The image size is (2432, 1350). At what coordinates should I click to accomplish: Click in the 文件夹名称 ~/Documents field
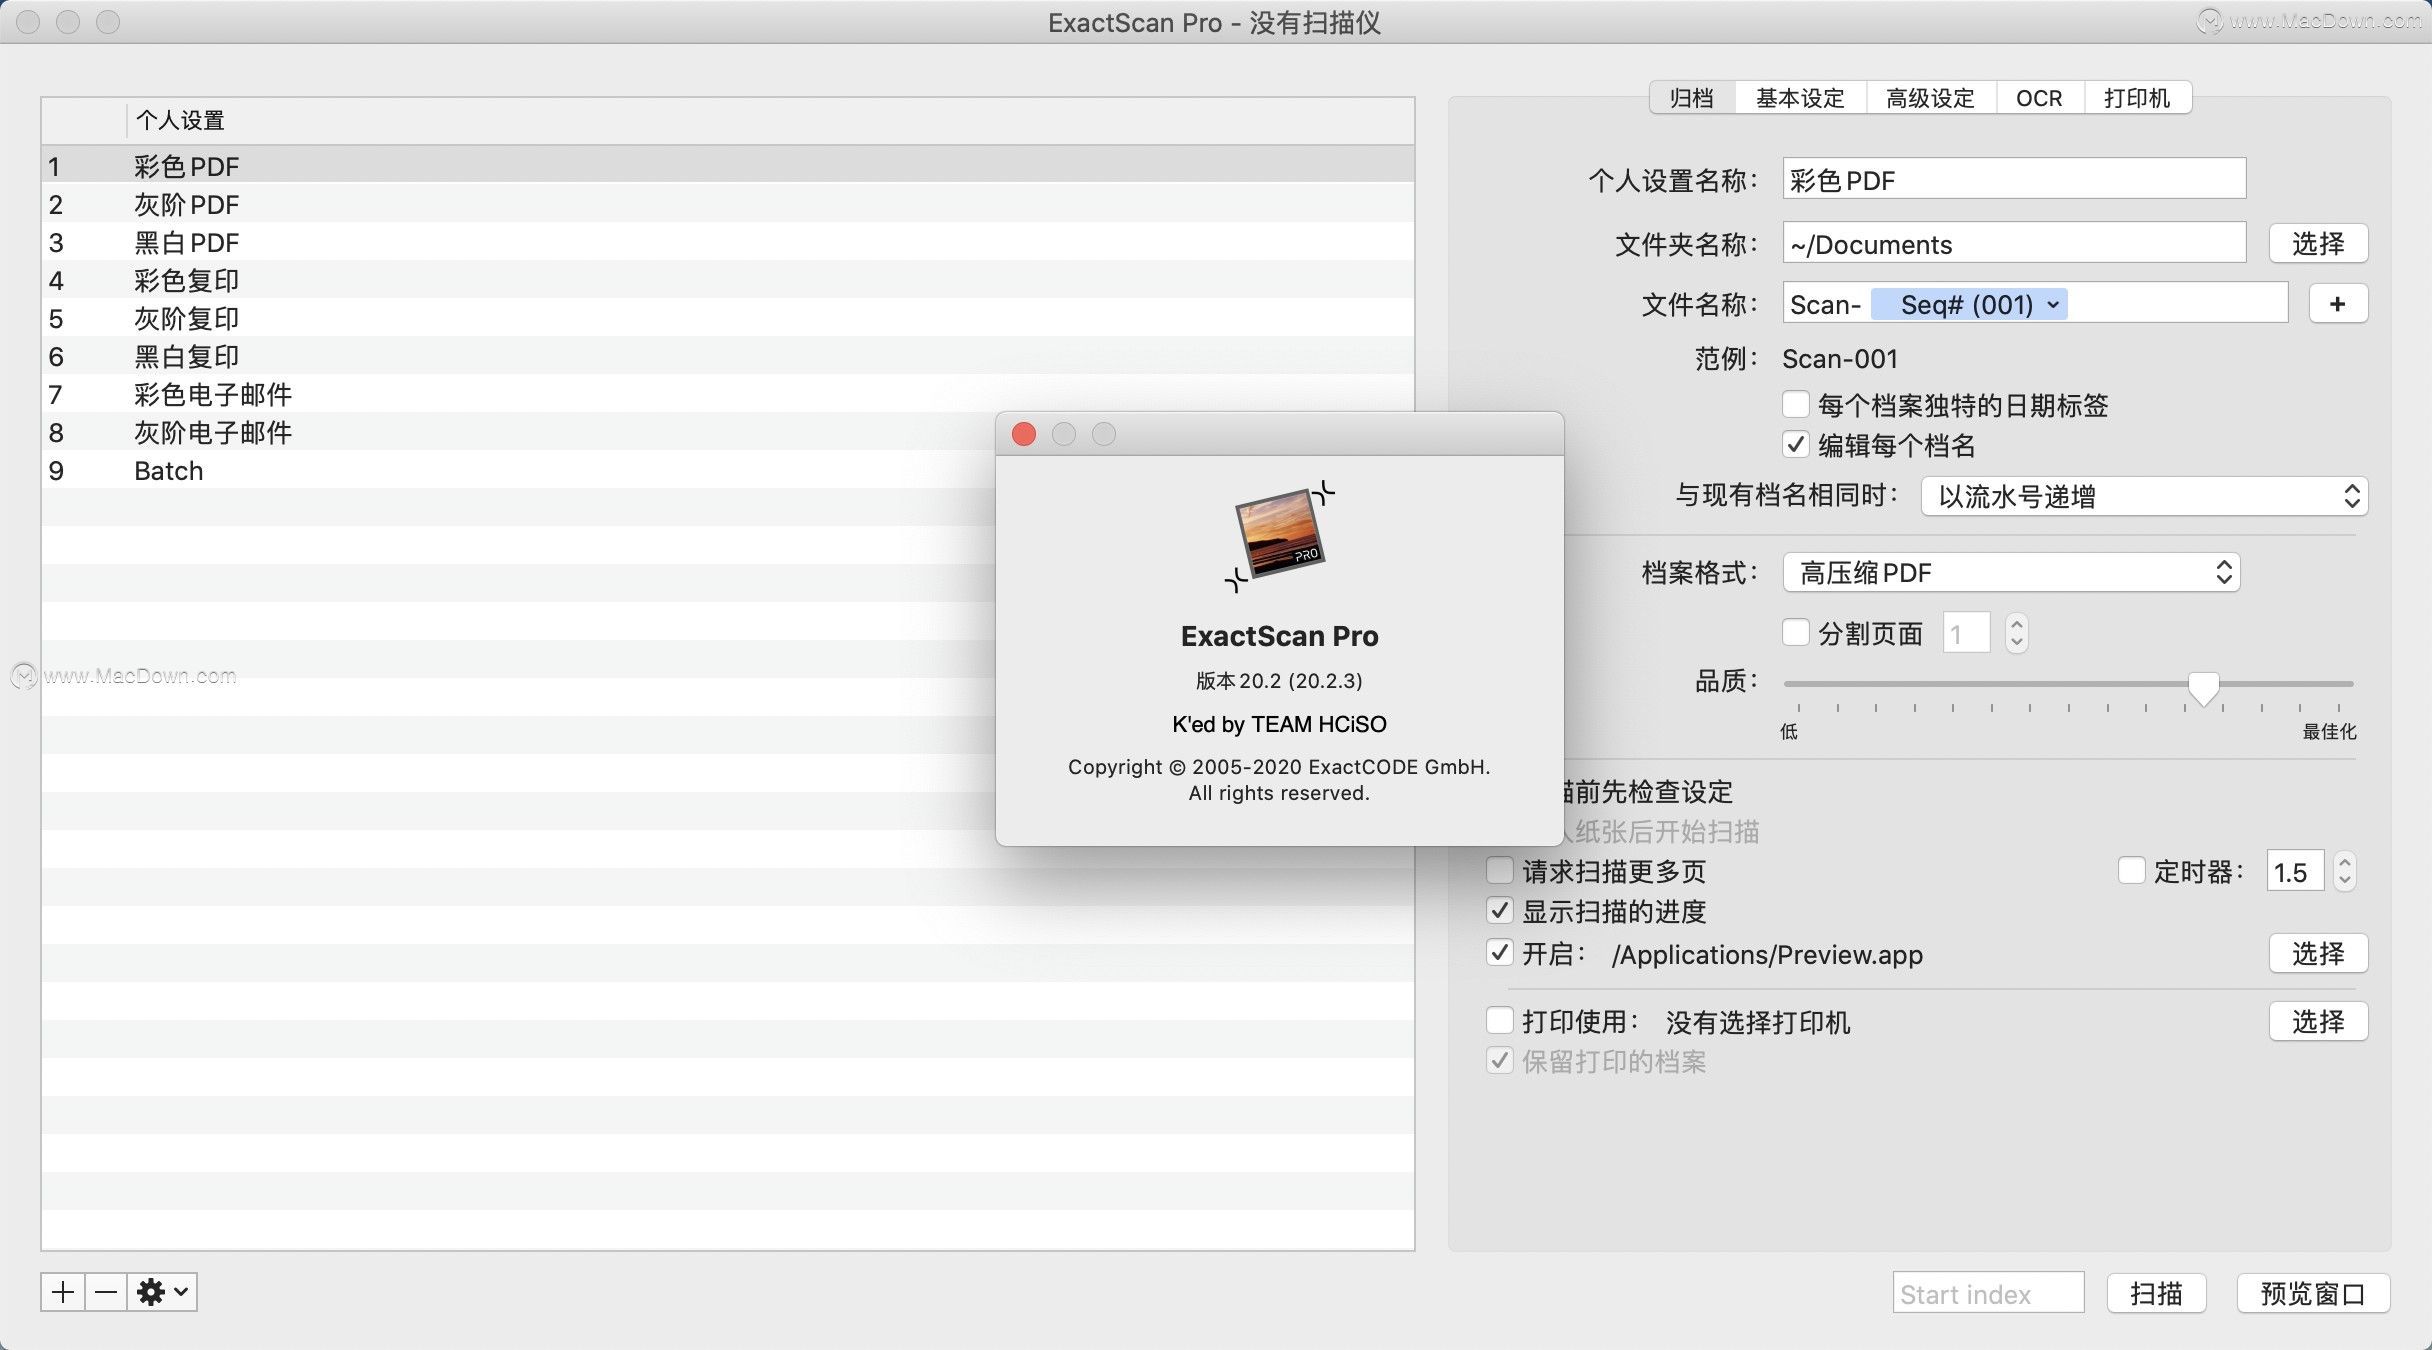click(2014, 243)
